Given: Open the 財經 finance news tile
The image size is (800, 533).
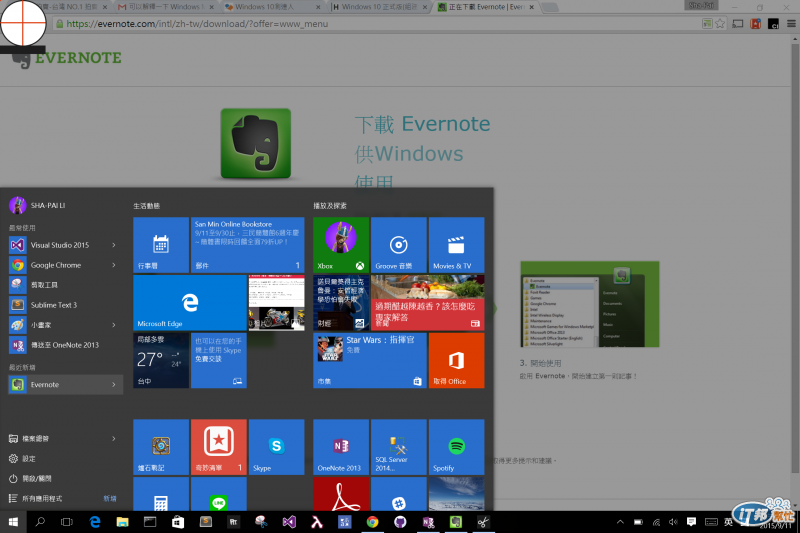Looking at the screenshot, I should pyautogui.click(x=341, y=302).
